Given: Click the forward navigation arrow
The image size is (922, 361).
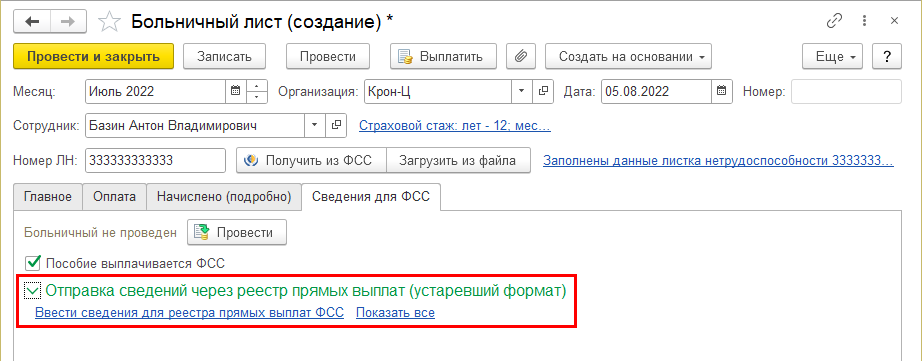Looking at the screenshot, I should pos(69,22).
